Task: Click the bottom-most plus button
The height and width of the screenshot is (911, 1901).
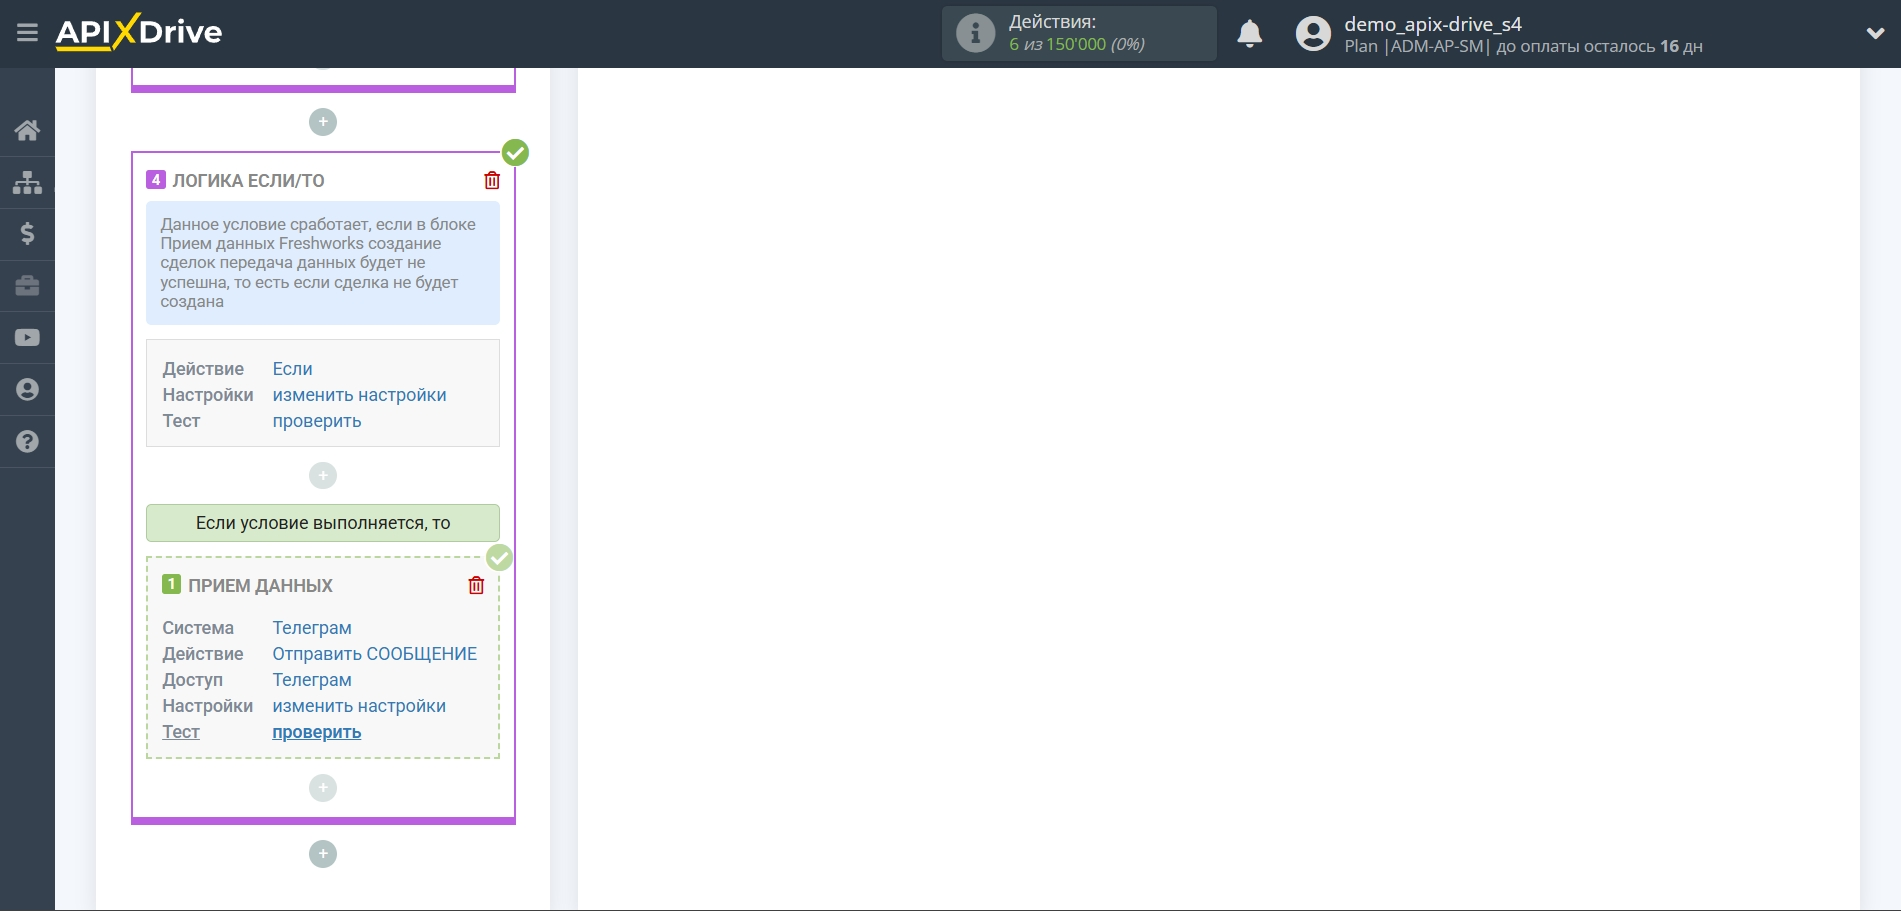Action: pyautogui.click(x=323, y=854)
